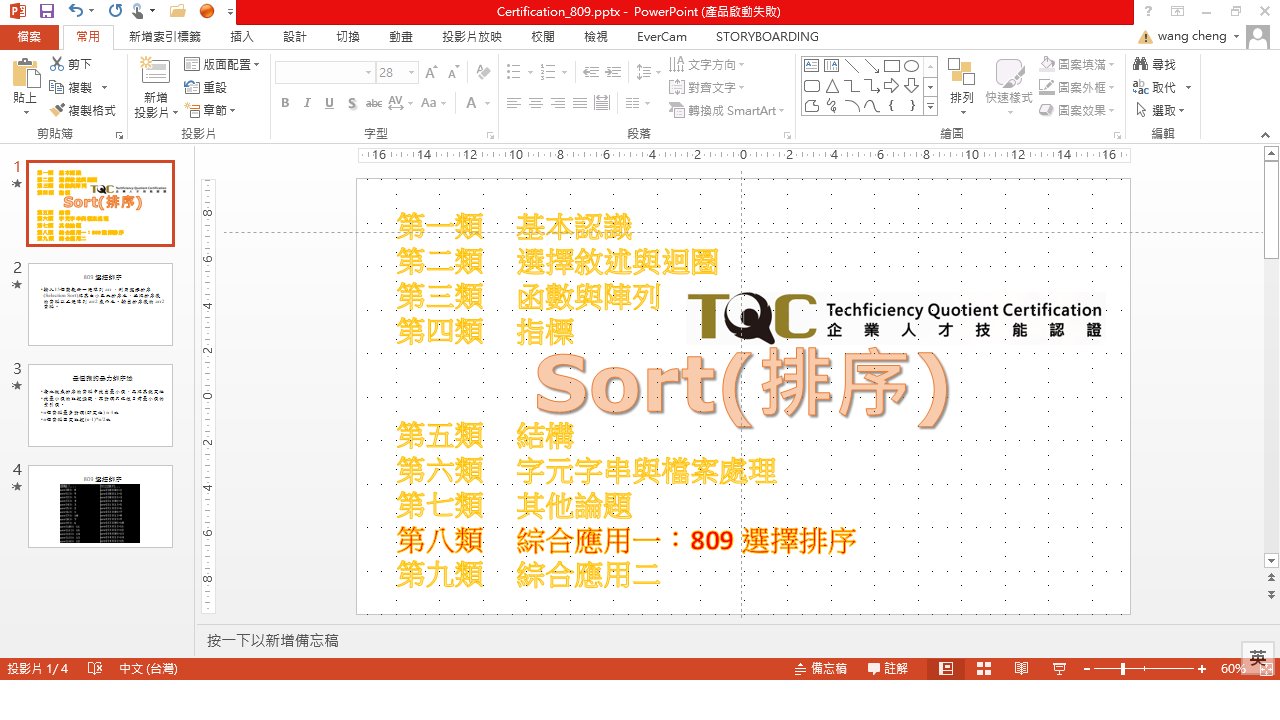Click Notes (備忘稿) button in status bar
This screenshot has height=720, width=1280.
(821, 669)
